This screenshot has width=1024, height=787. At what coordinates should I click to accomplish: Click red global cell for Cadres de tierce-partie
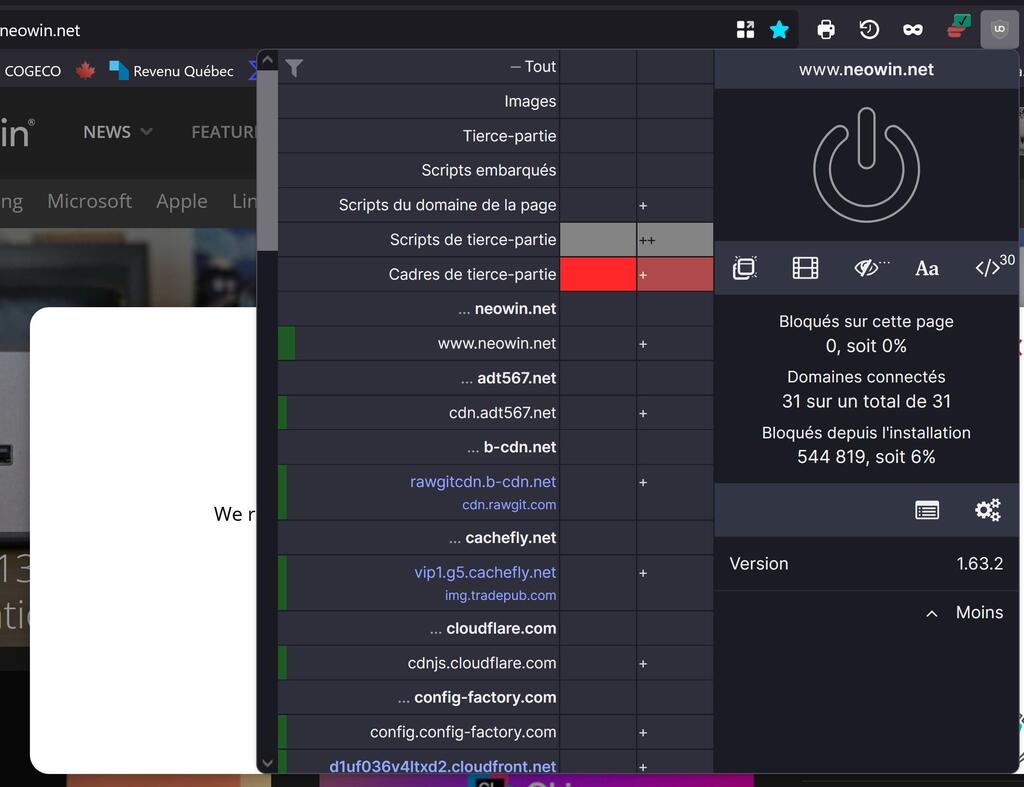coord(598,274)
